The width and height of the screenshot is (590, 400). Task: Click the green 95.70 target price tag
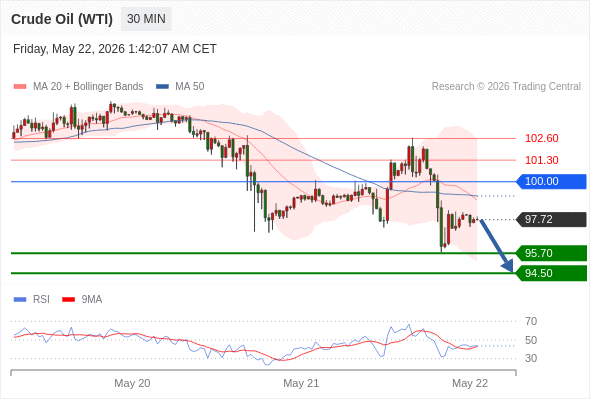551,253
